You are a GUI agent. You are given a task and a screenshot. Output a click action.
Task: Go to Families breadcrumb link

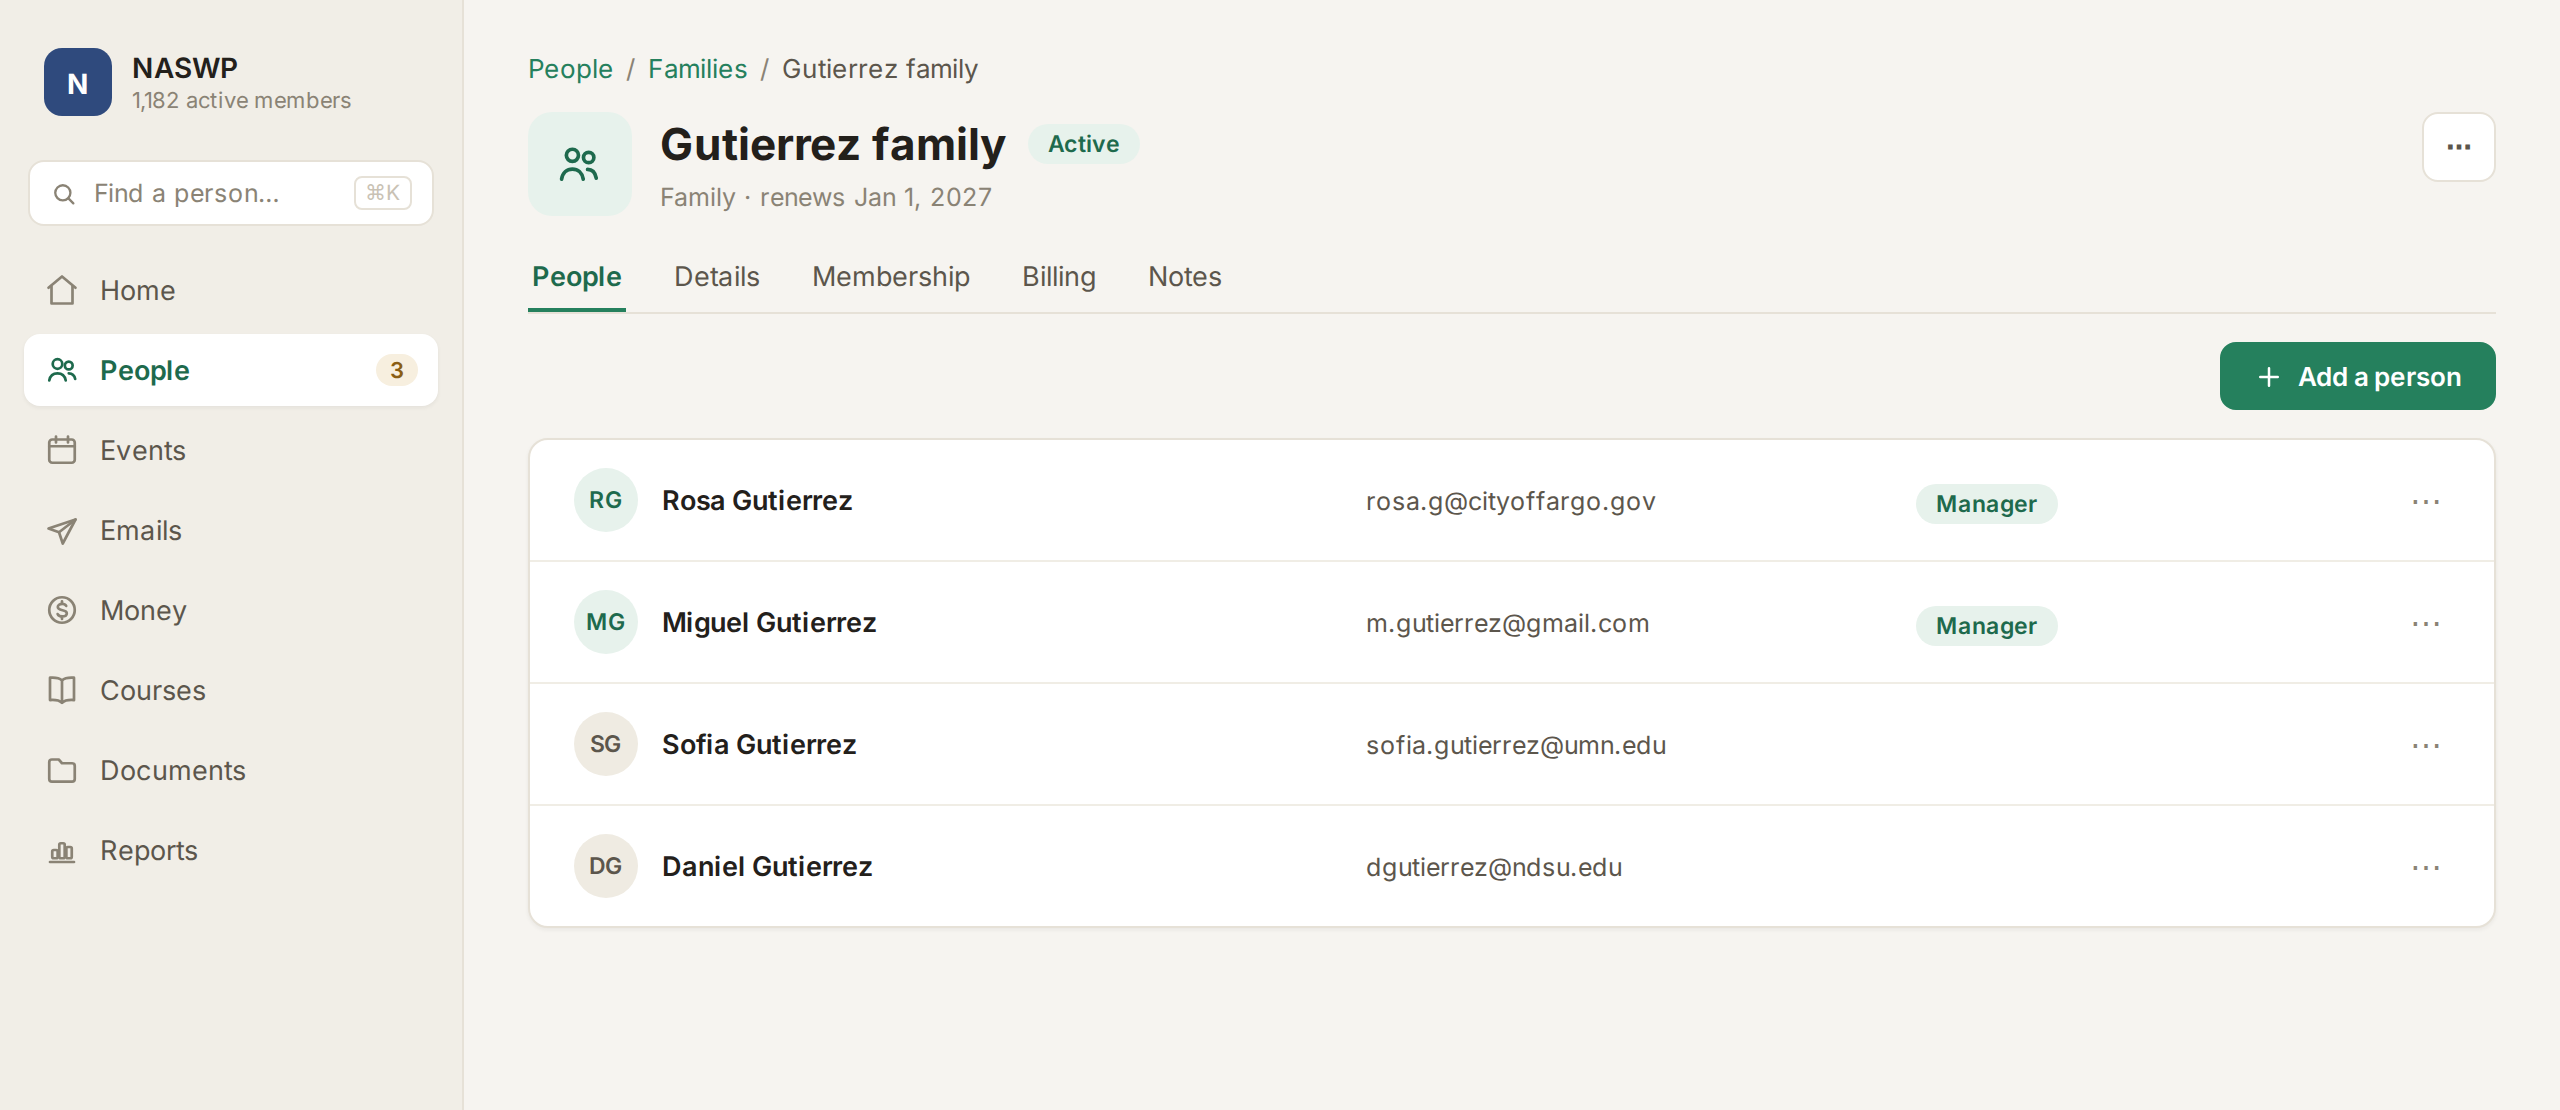pyautogui.click(x=697, y=69)
